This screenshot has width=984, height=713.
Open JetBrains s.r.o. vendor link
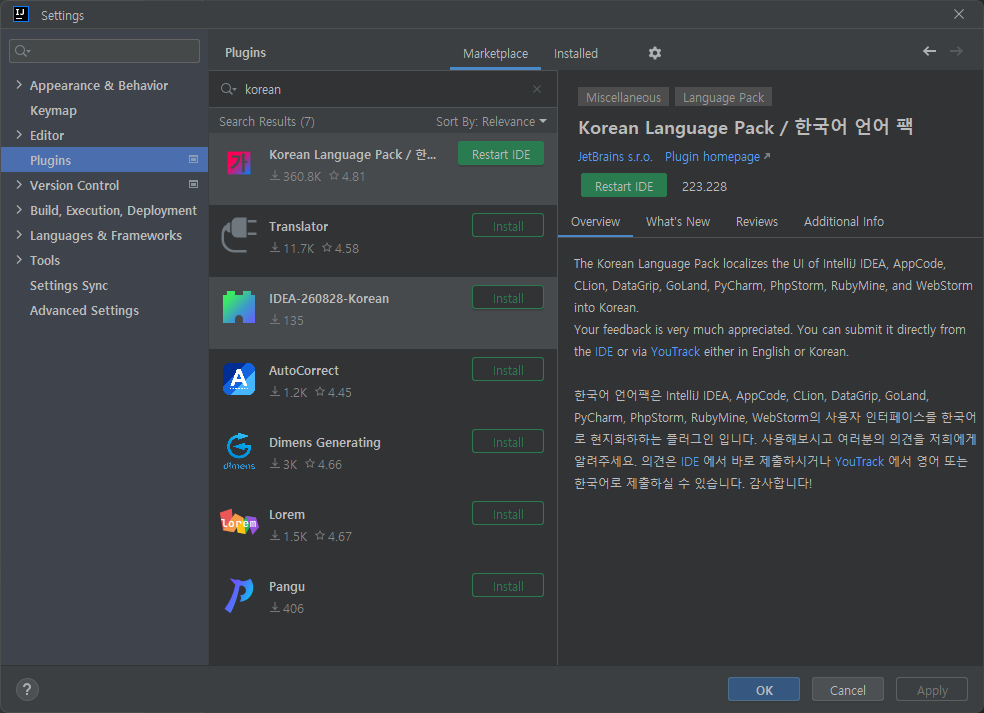615,156
